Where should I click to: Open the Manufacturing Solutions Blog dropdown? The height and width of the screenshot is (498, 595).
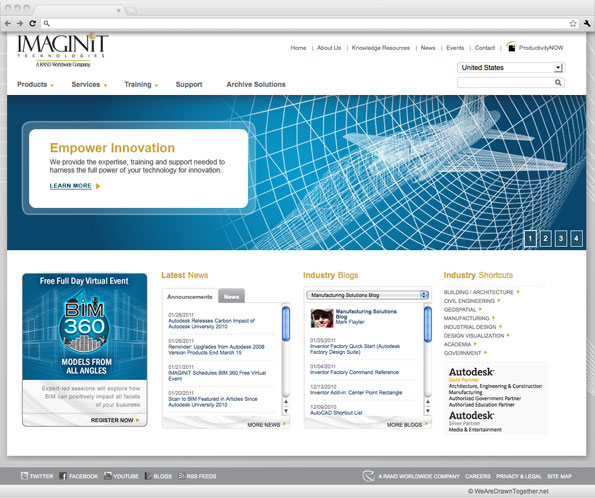(367, 295)
